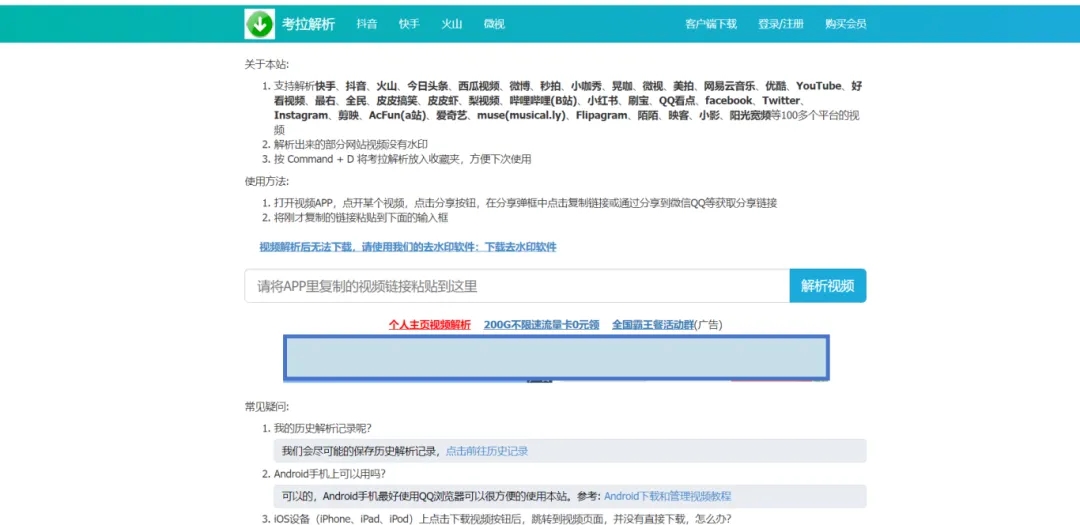Open the 客户端下载 page
Screen dimensions: 1080x525
click(x=711, y=24)
